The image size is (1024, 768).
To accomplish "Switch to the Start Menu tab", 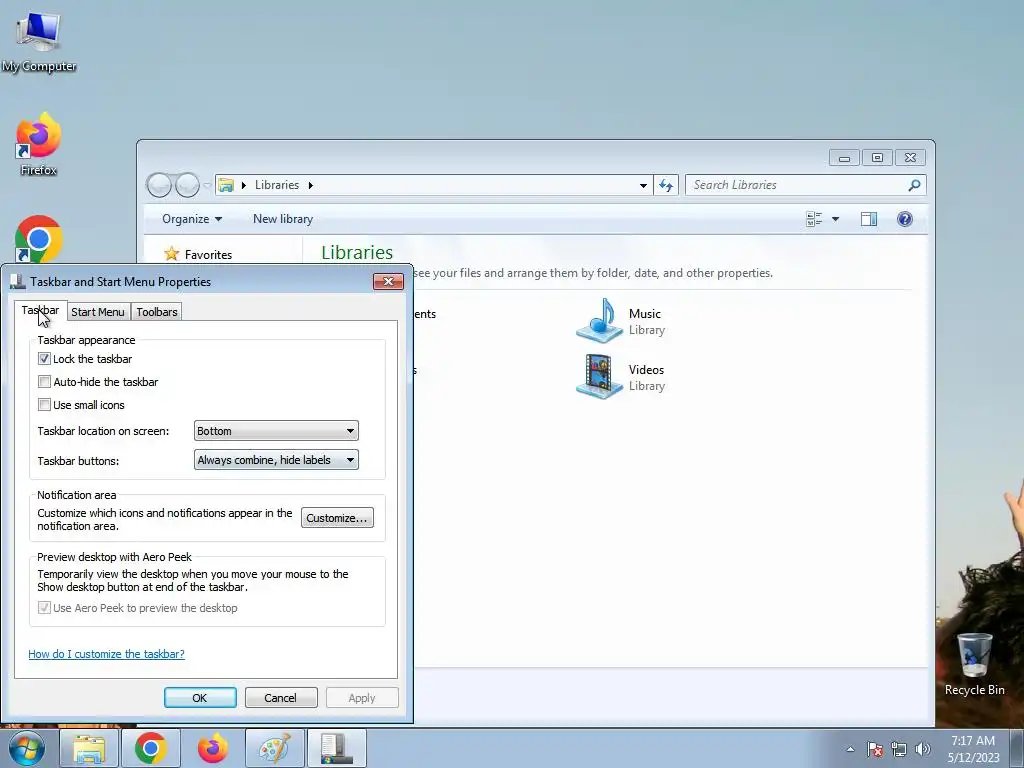I will (98, 312).
